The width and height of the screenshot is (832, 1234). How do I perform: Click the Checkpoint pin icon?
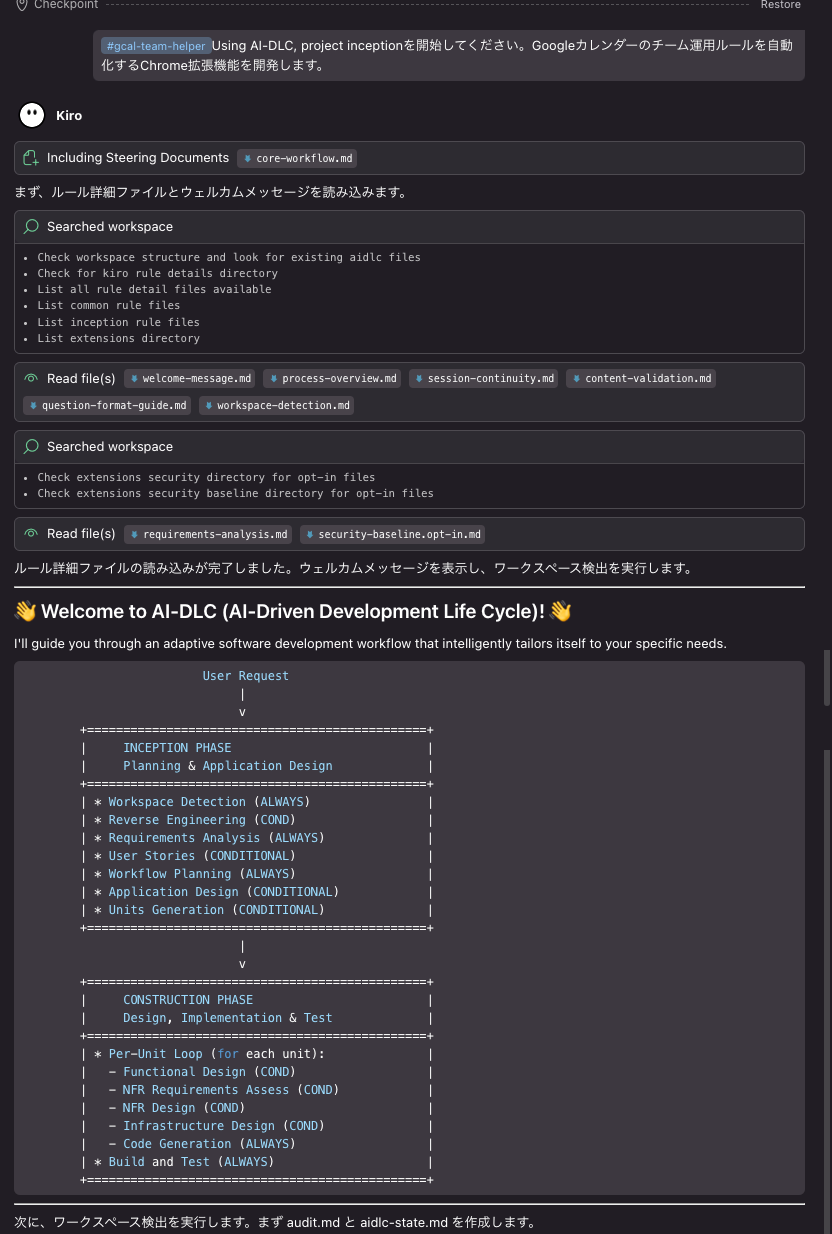click(22, 5)
